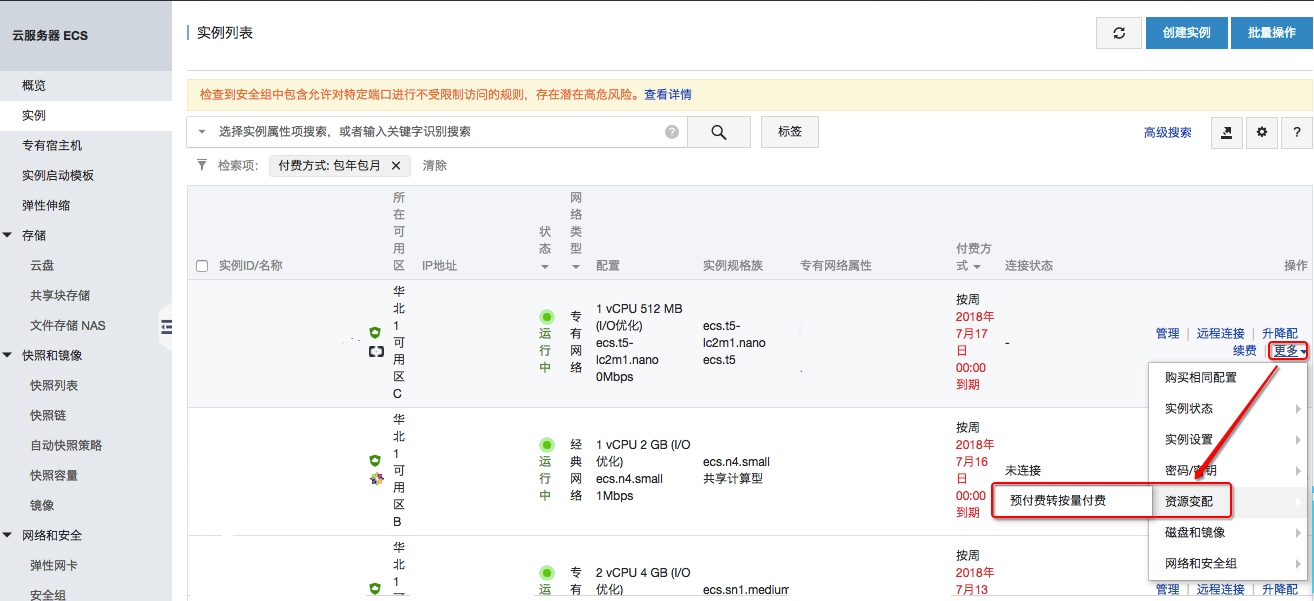Collapse the 存储 sidebar section
Screen dimensions: 1314x601
[x=8, y=235]
